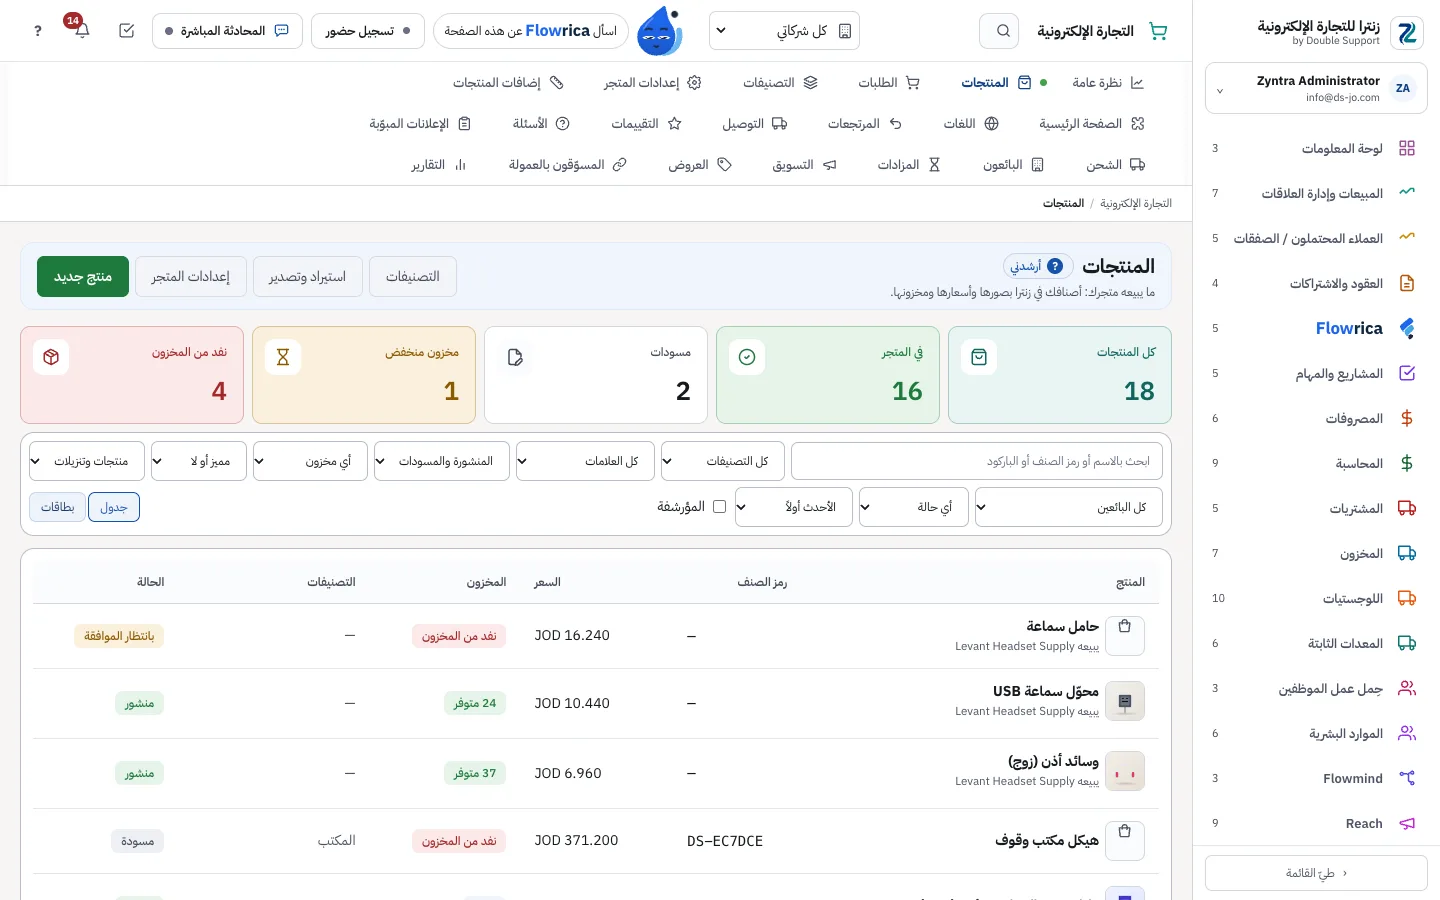The width and height of the screenshot is (1440, 900).
Task: Open the الطلبات tab
Action: (889, 83)
